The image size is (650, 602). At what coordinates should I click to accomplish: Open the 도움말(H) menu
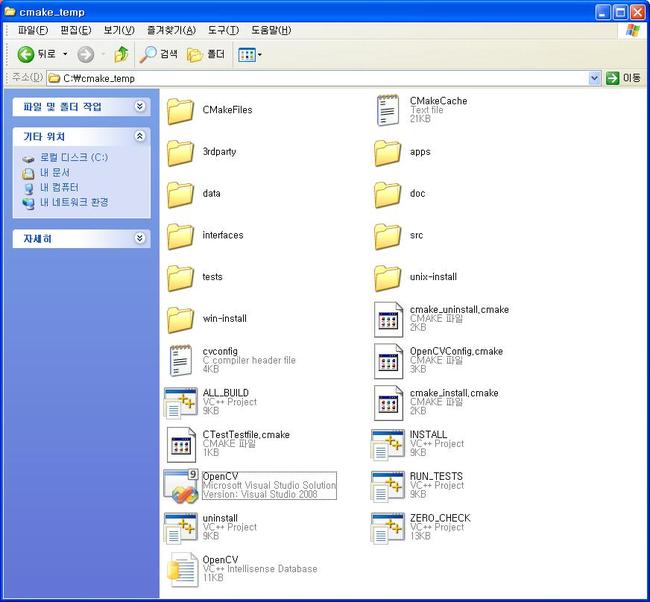271,30
